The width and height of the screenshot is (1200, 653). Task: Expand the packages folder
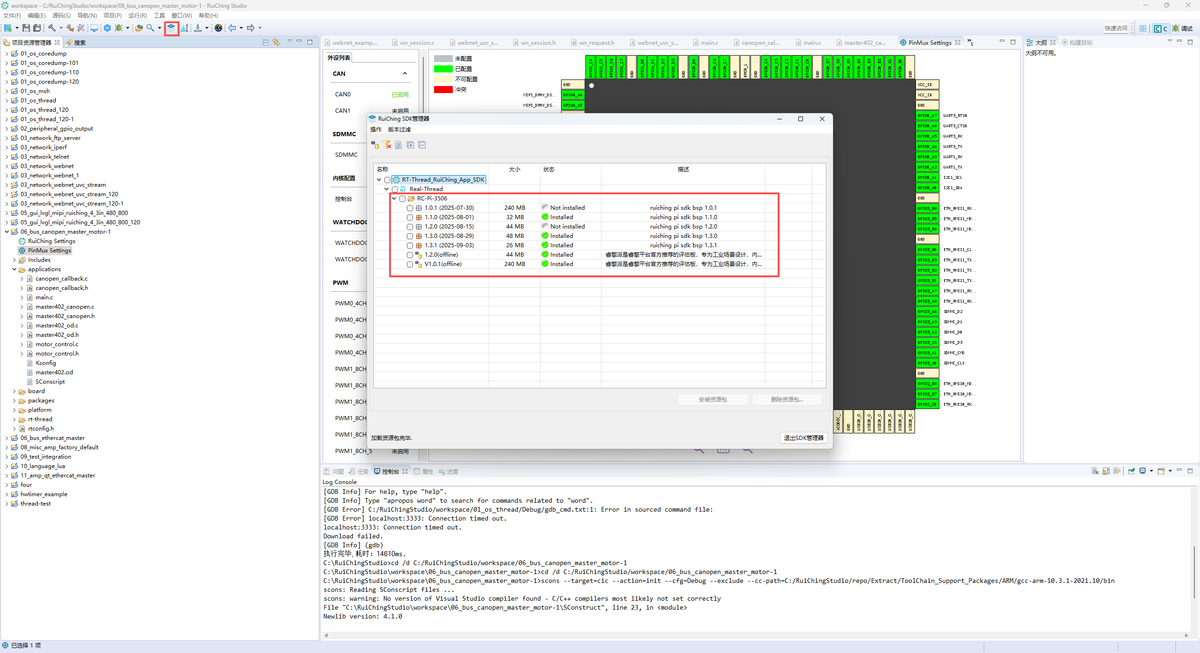click(15, 401)
